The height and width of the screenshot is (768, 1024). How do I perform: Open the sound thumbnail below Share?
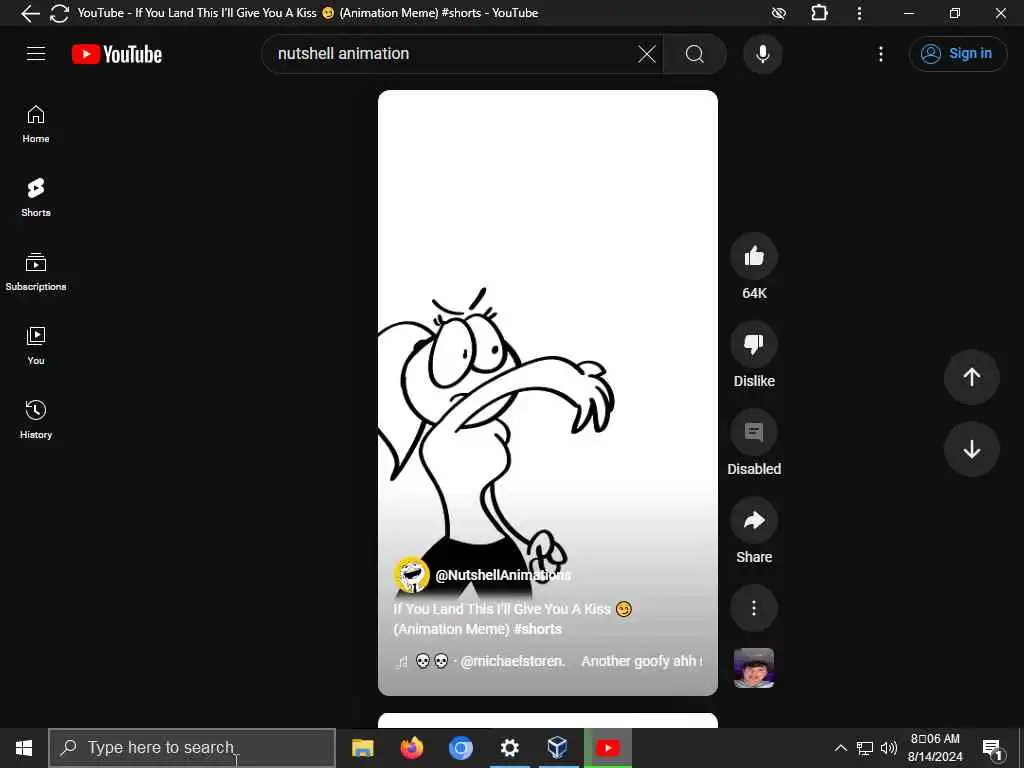click(x=754, y=668)
